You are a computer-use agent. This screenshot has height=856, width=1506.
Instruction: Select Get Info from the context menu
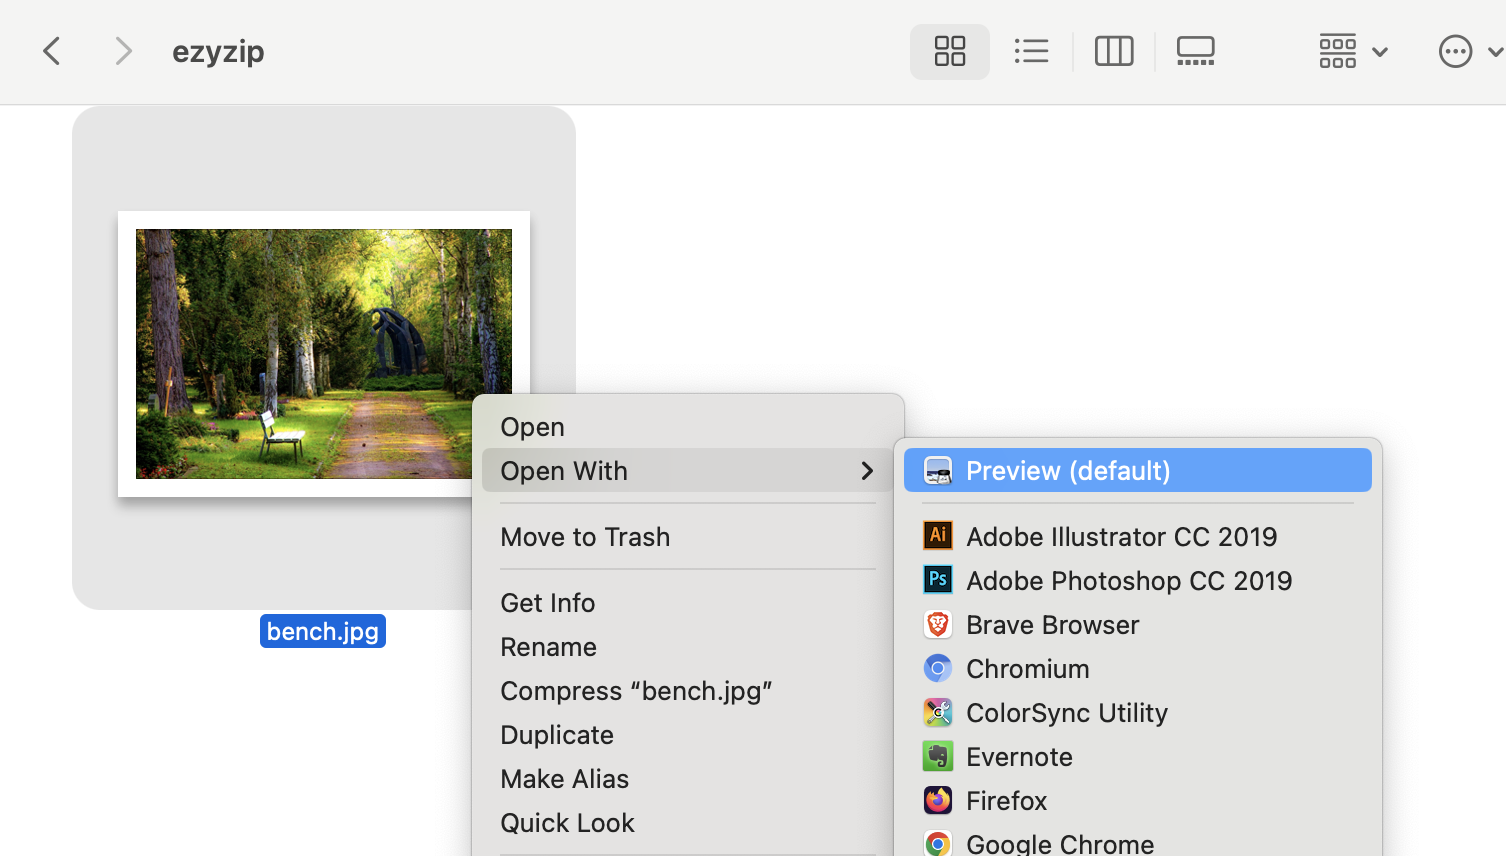[548, 602]
